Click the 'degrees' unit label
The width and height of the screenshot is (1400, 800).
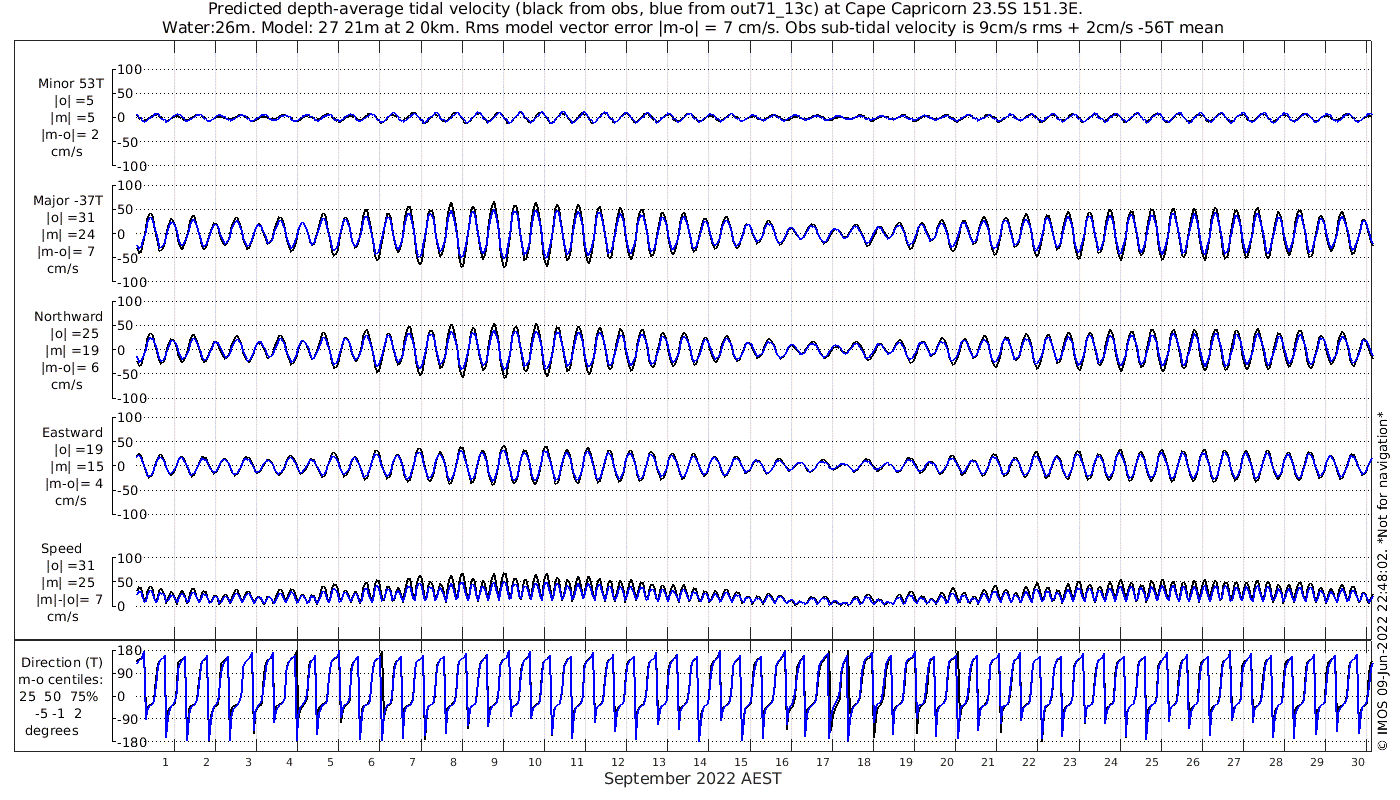click(x=52, y=730)
